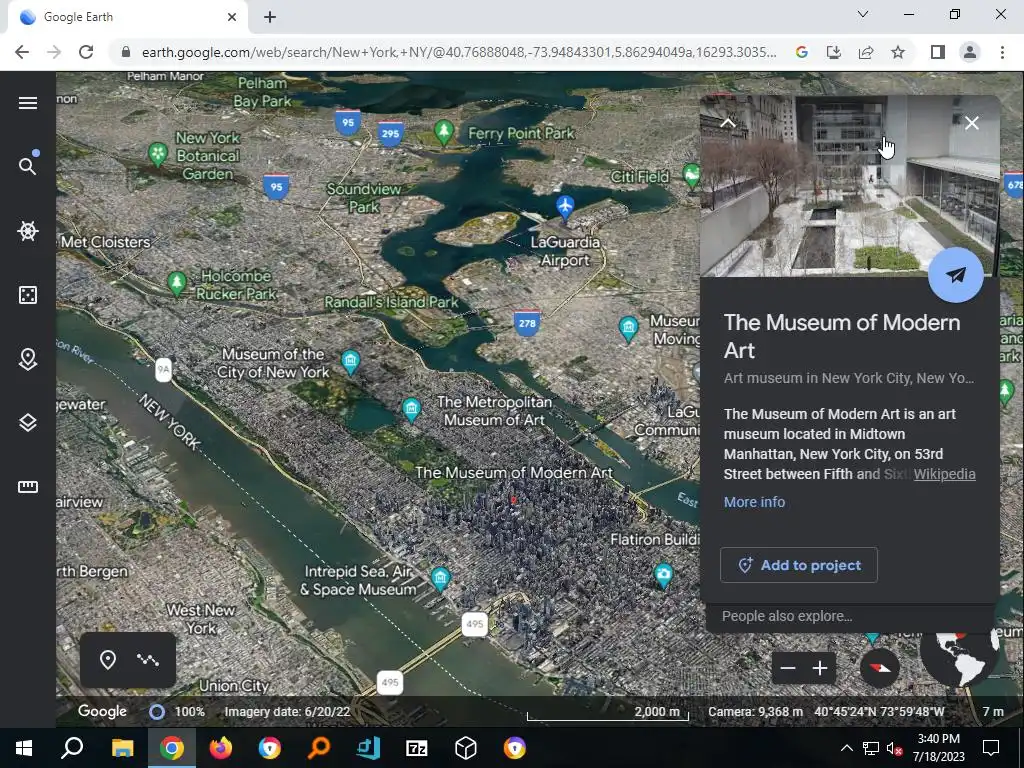Image resolution: width=1024 pixels, height=768 pixels.
Task: Bookmark this page with star icon
Action: point(898,52)
